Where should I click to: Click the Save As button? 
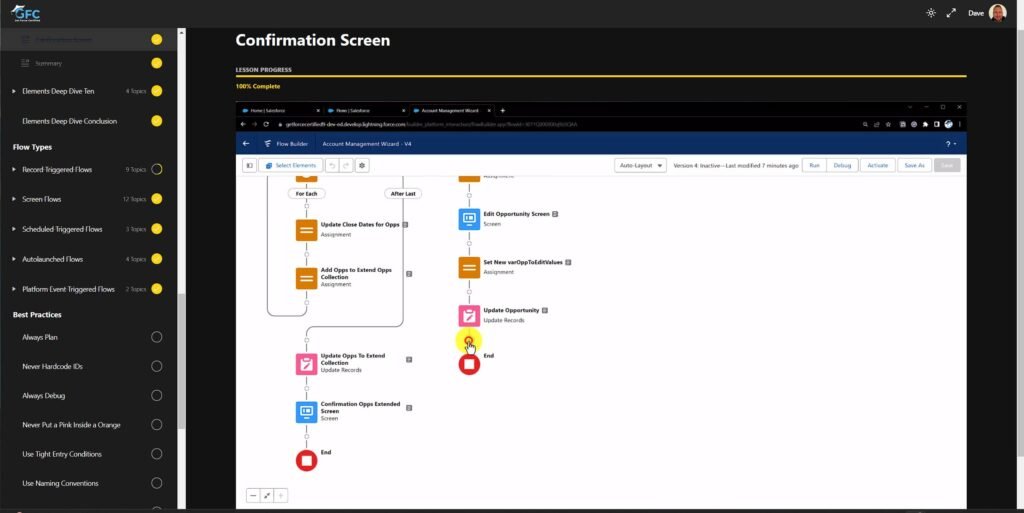(x=914, y=166)
